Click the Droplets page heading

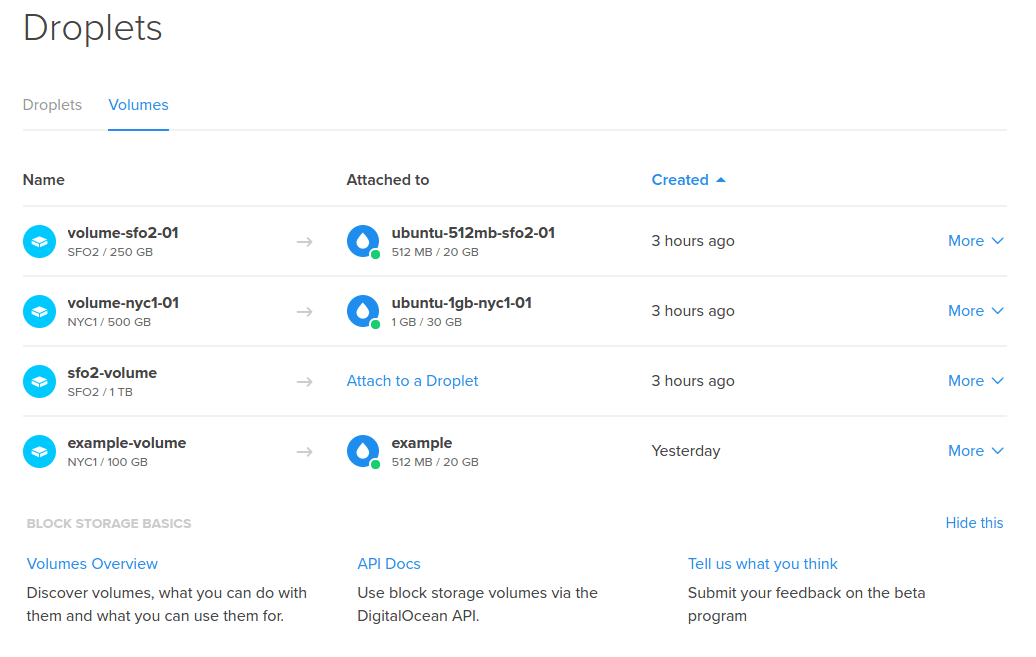coord(92,28)
